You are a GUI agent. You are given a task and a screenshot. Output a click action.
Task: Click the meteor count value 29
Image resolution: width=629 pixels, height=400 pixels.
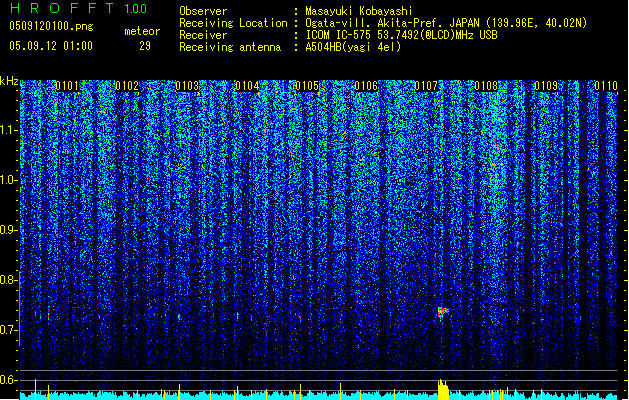(x=145, y=46)
